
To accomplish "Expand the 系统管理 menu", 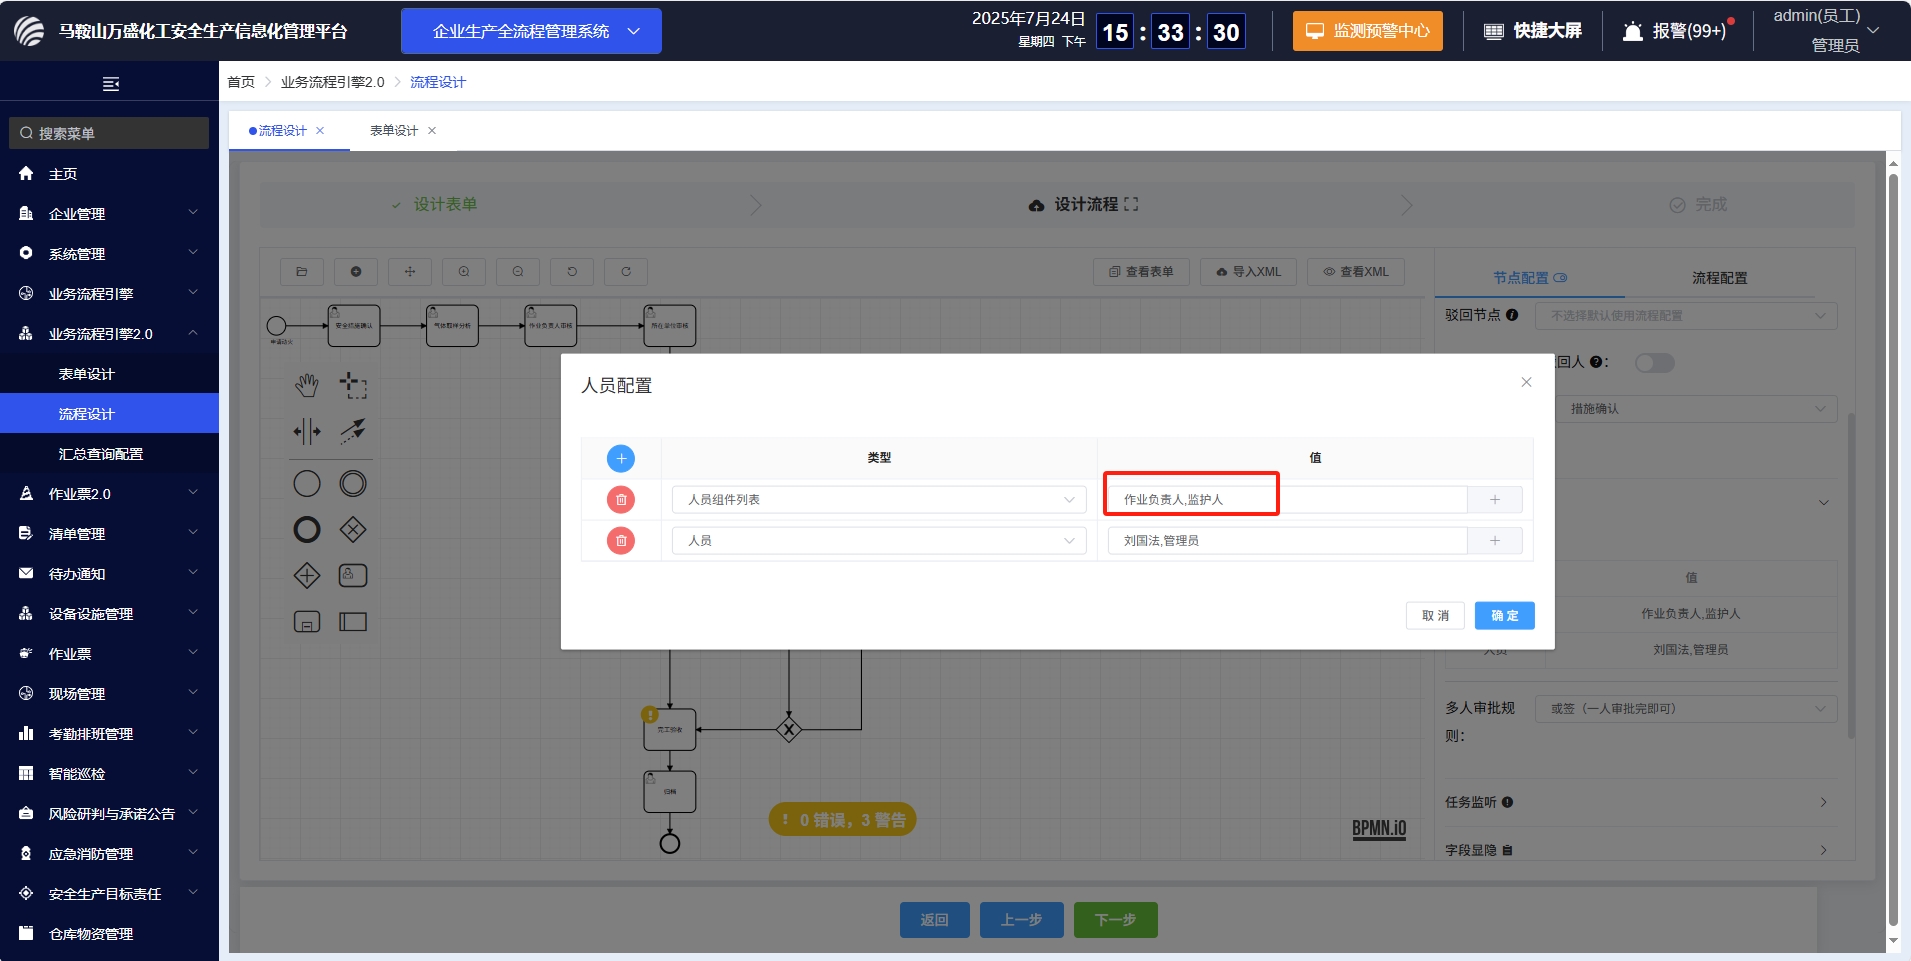I will coord(109,254).
